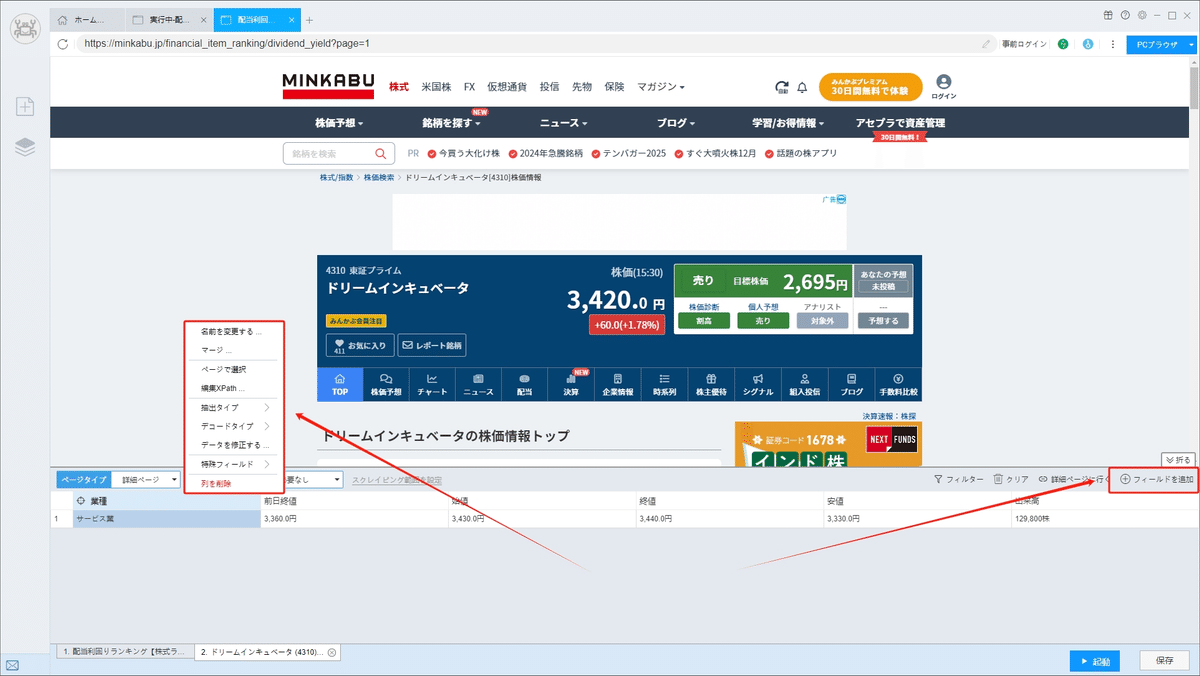Image resolution: width=1200 pixels, height=676 pixels.
Task: Click the 30日間無料で体験 premium button
Action: tap(870, 87)
